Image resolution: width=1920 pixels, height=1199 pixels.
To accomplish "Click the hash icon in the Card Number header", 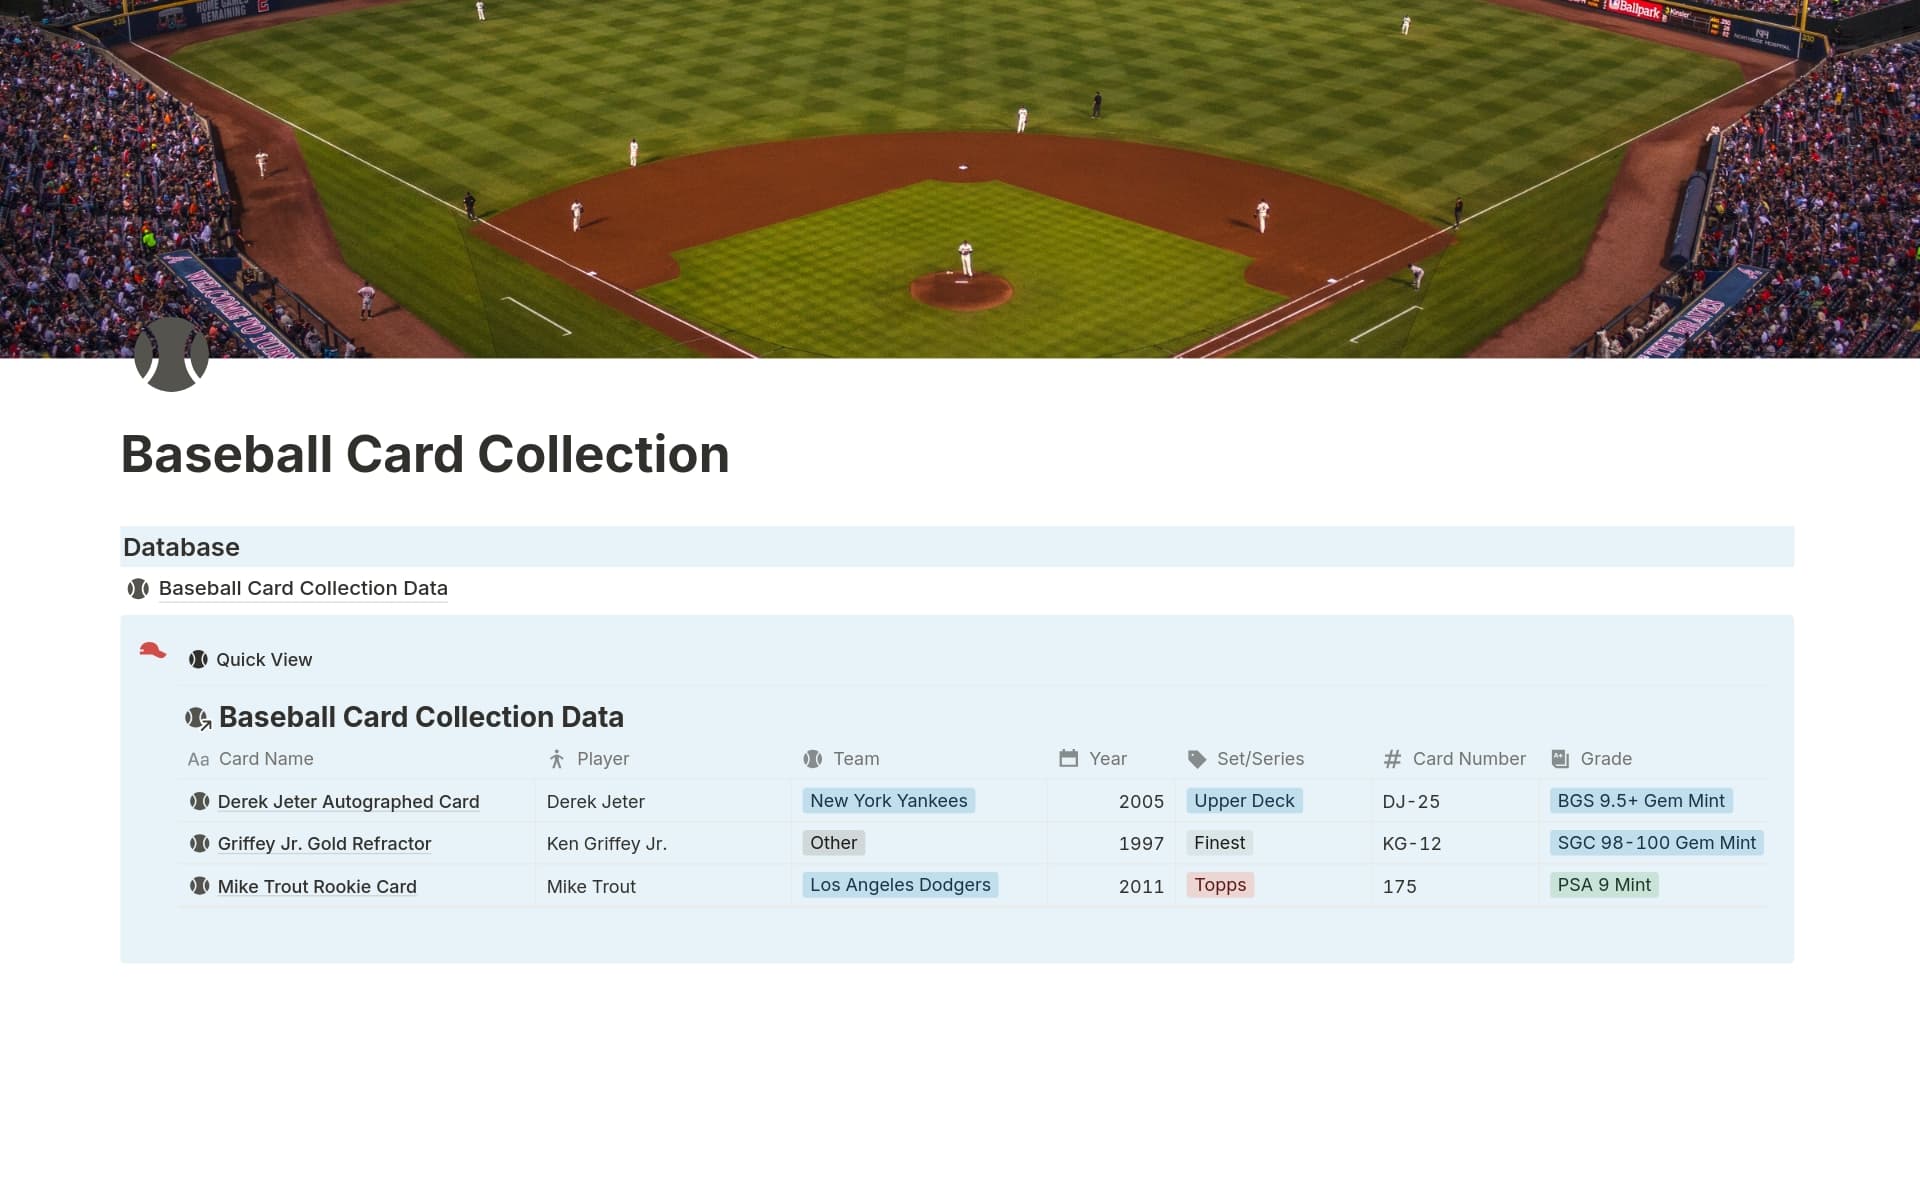I will coord(1392,759).
